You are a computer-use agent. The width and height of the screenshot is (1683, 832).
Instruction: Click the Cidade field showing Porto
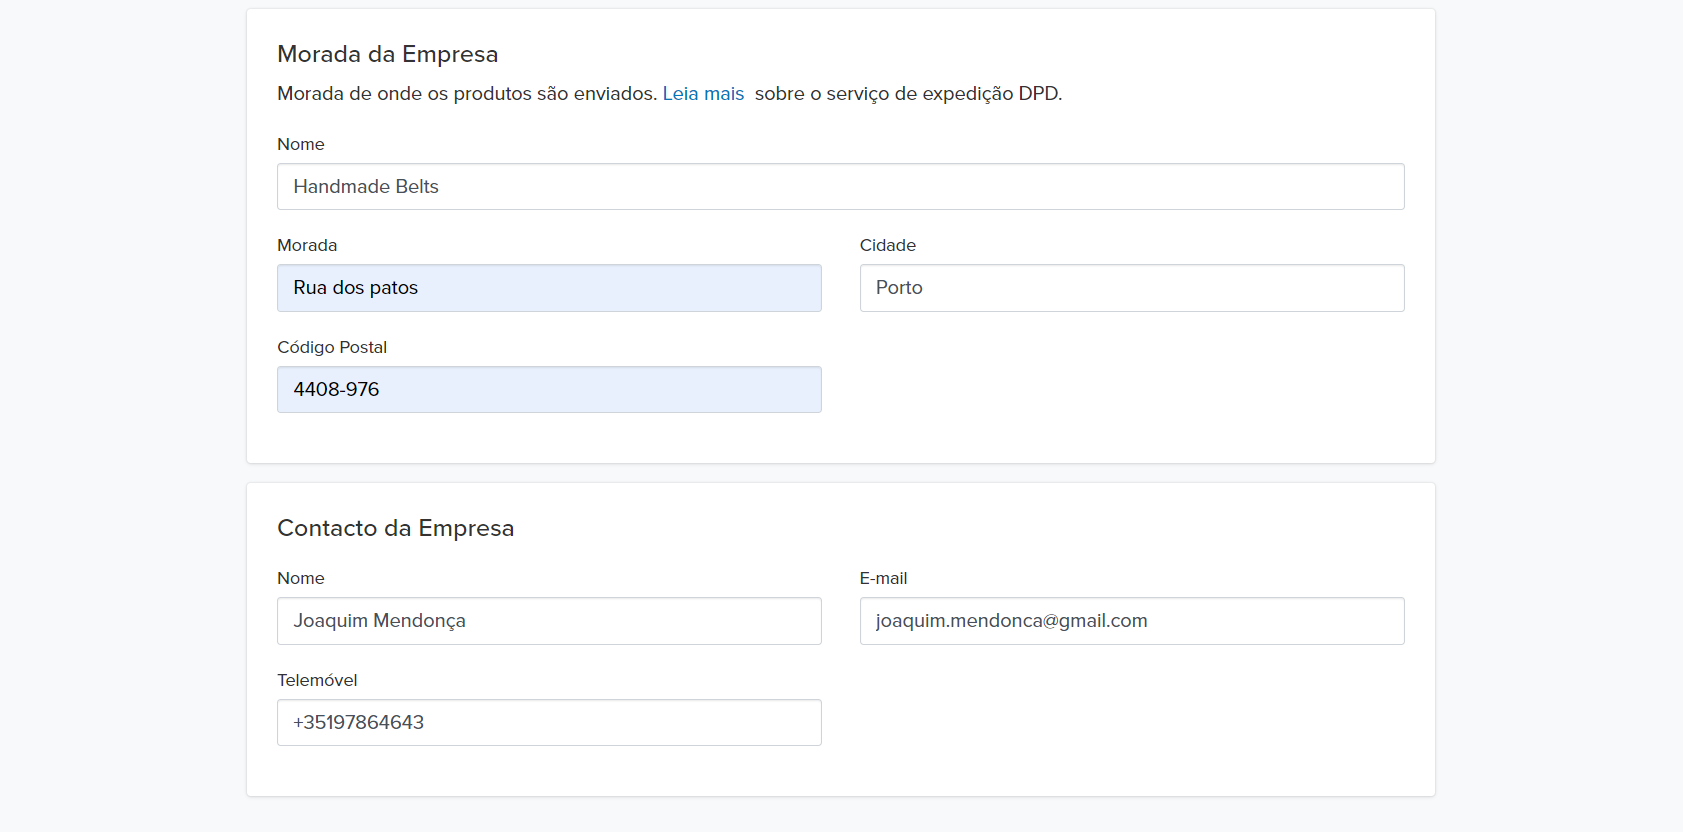1131,288
